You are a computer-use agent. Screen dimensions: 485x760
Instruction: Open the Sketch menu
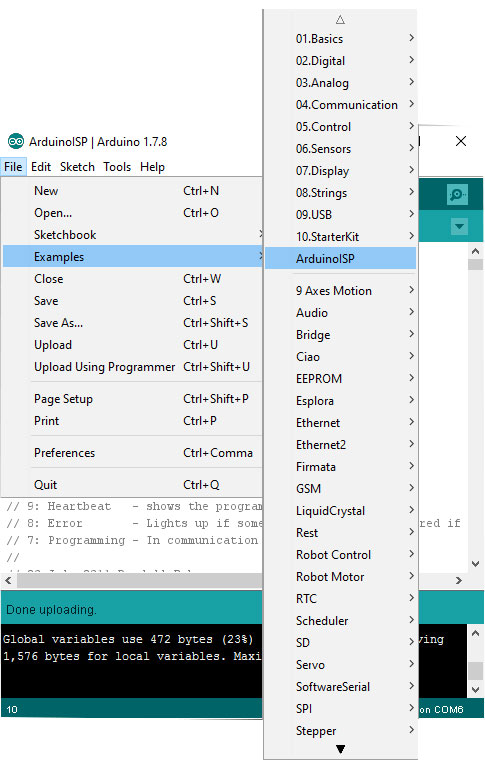(77, 167)
